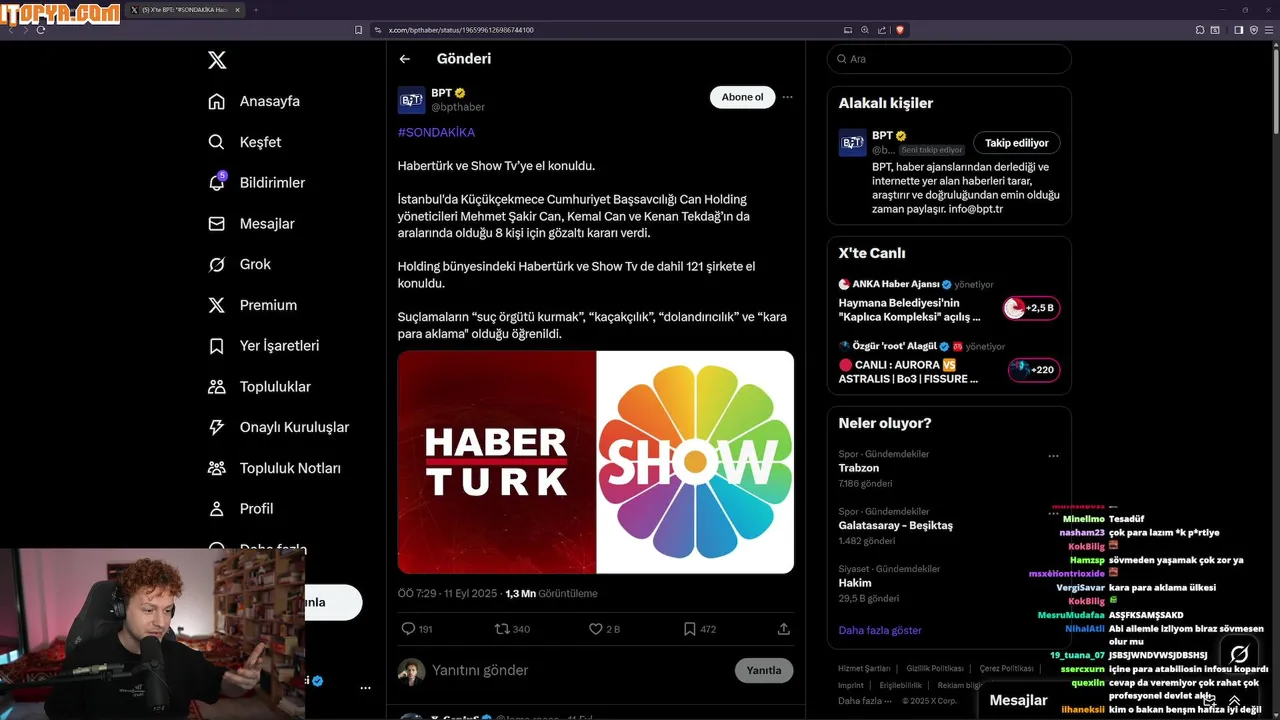Expand the Mesajlar drawer chevrons
The image size is (1280, 720).
tap(1235, 701)
